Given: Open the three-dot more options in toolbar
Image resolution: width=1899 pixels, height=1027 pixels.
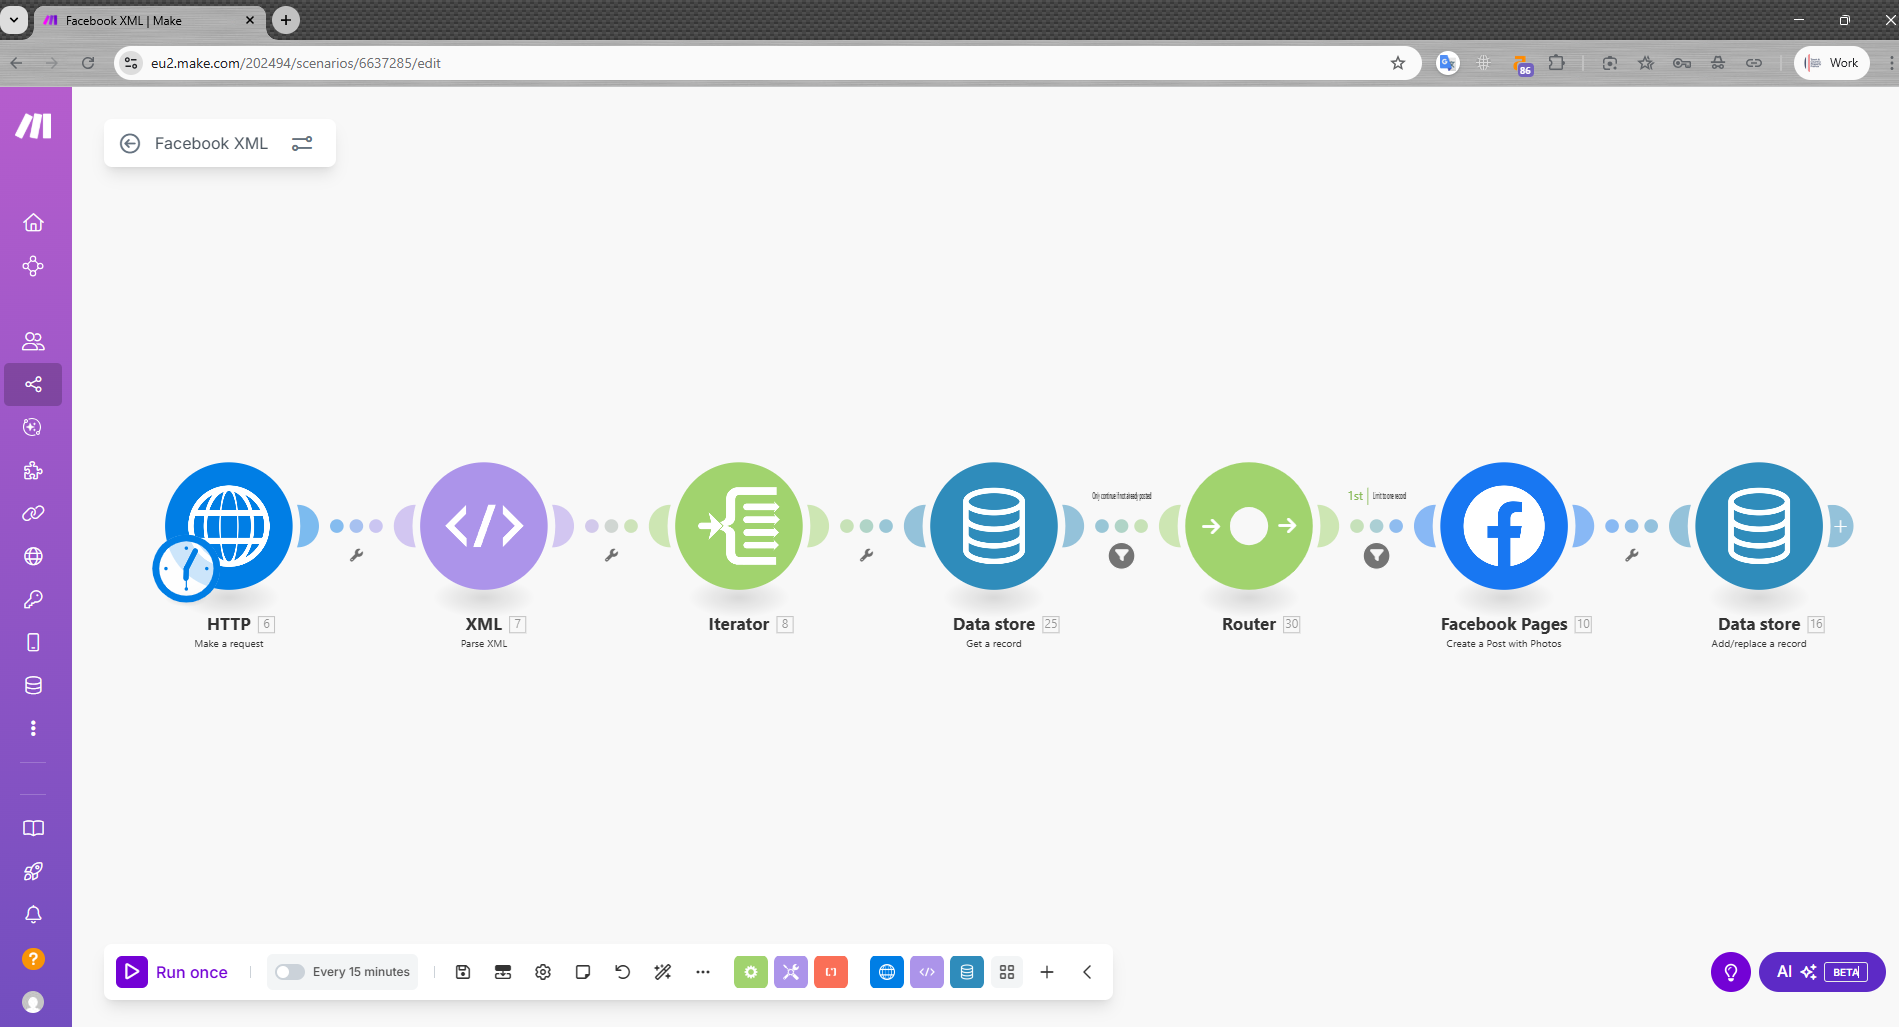Looking at the screenshot, I should click(703, 972).
